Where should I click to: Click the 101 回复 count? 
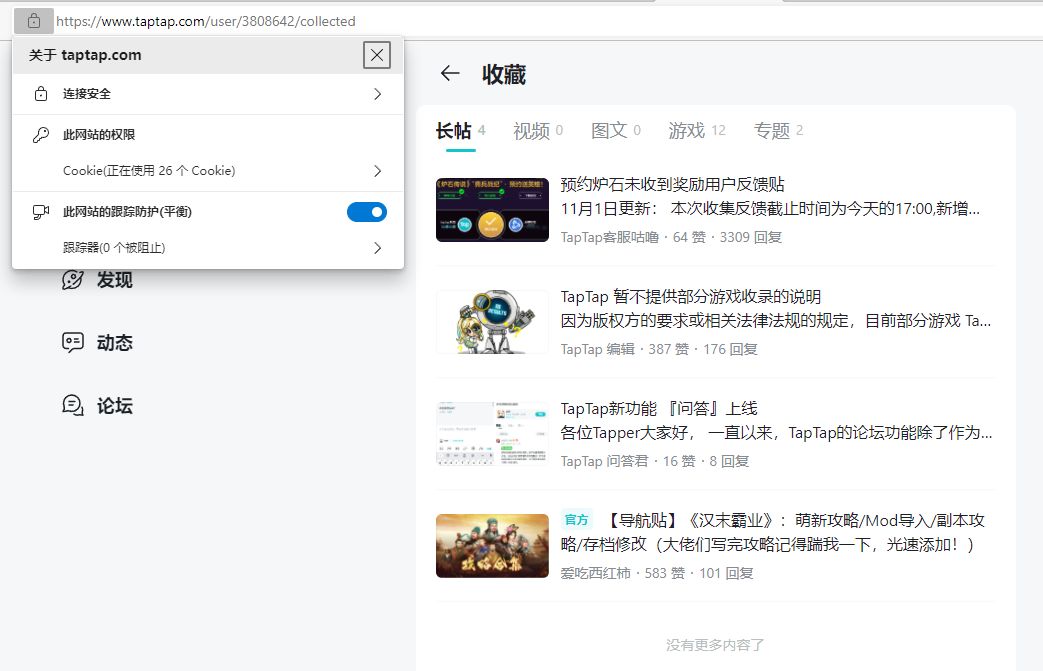[726, 573]
